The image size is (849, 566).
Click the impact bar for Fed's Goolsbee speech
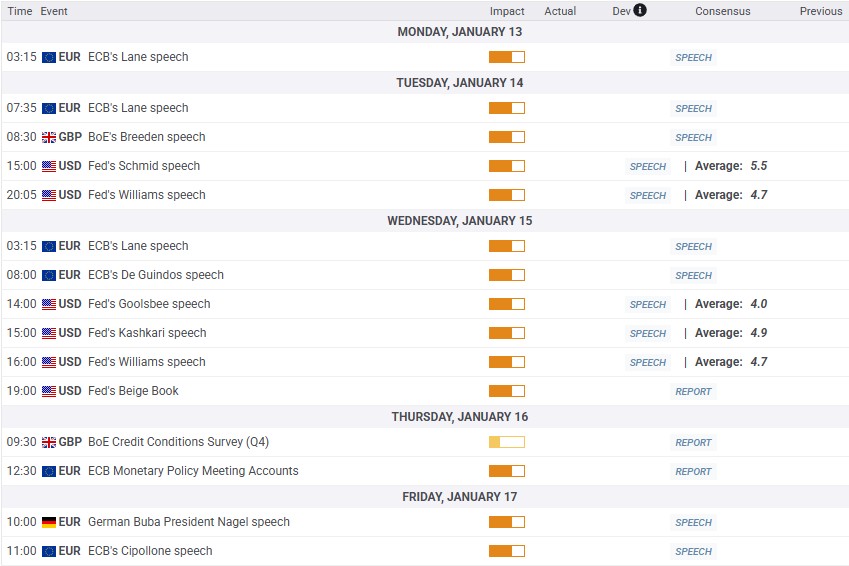[506, 305]
